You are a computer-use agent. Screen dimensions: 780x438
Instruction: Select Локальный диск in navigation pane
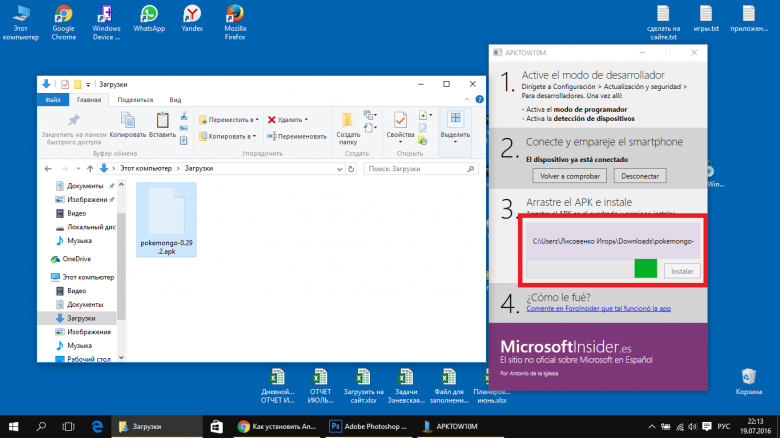[x=86, y=227]
